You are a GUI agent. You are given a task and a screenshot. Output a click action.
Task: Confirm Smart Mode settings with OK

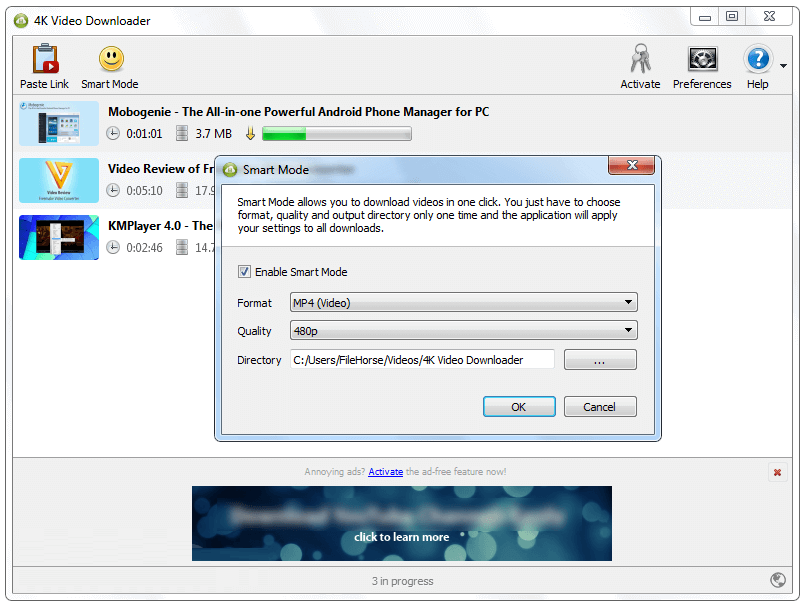[x=519, y=407]
